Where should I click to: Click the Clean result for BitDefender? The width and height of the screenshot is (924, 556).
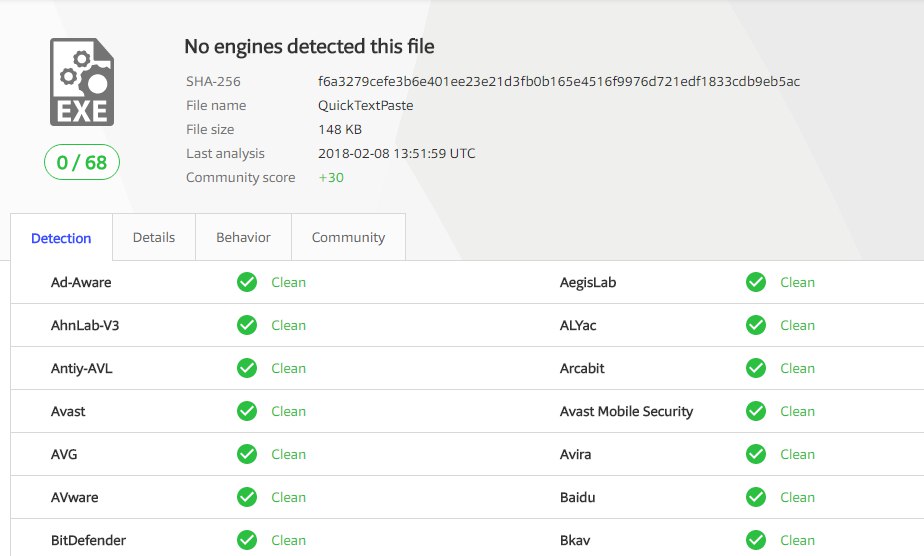coord(288,540)
